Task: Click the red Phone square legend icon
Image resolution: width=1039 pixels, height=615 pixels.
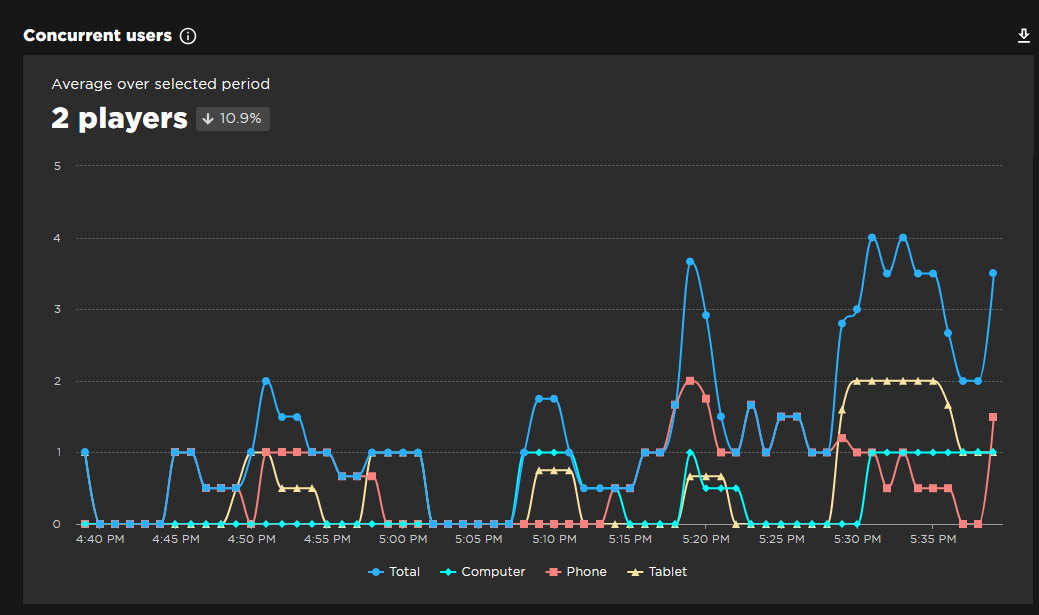Action: click(555, 571)
